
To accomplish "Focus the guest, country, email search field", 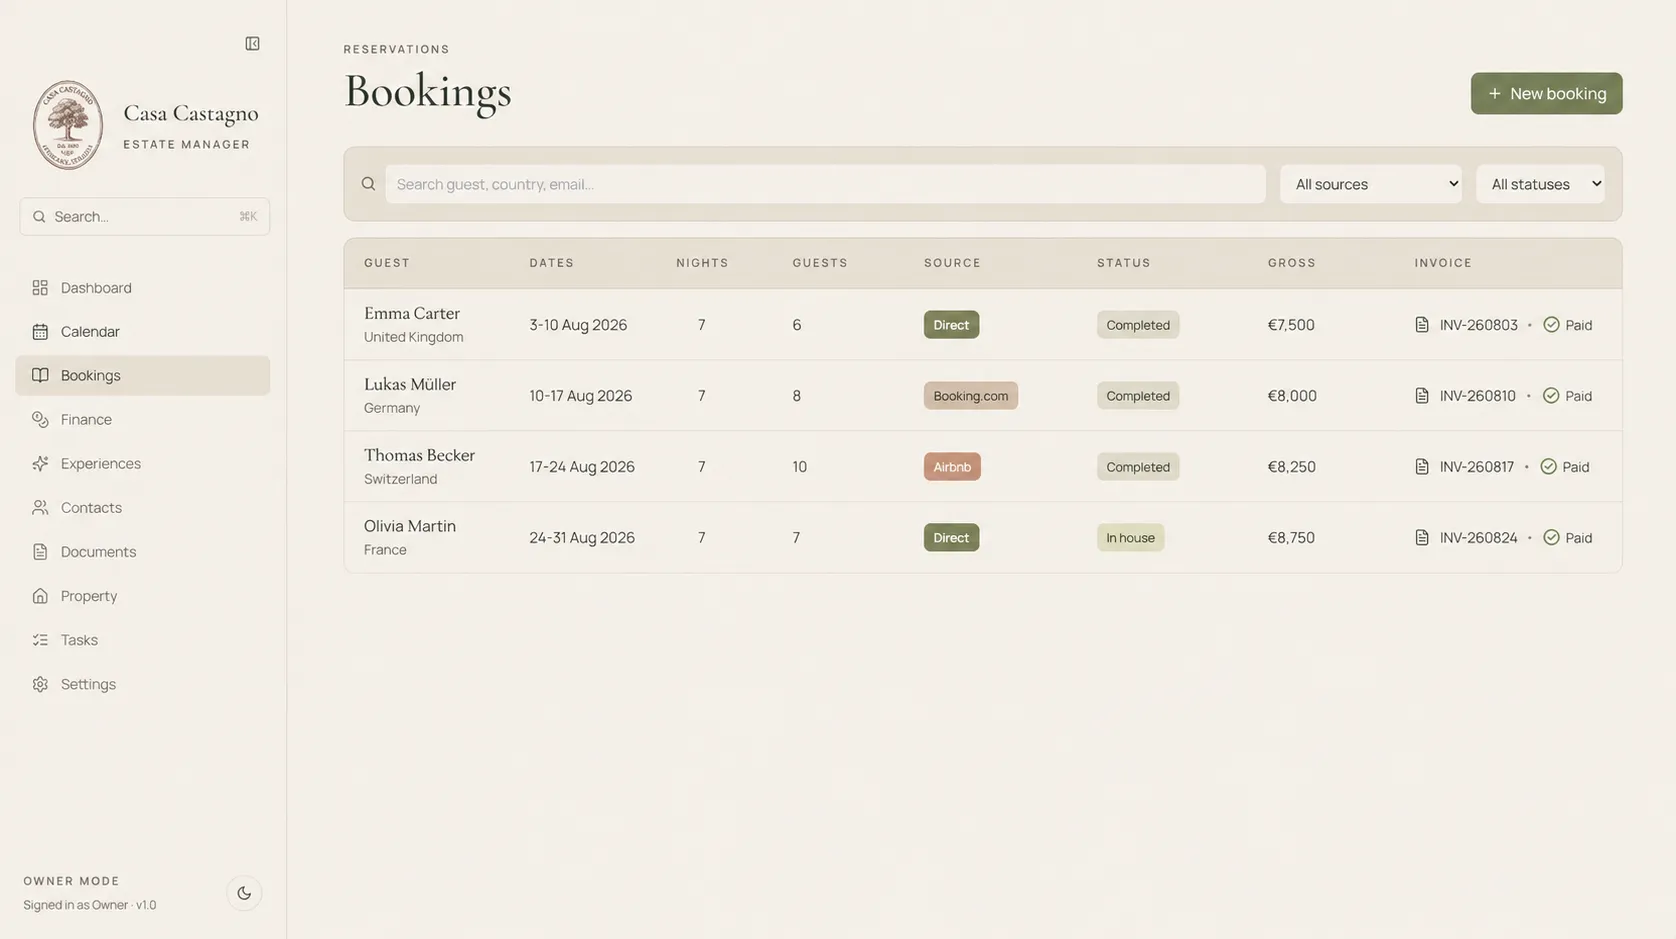I will pyautogui.click(x=825, y=184).
